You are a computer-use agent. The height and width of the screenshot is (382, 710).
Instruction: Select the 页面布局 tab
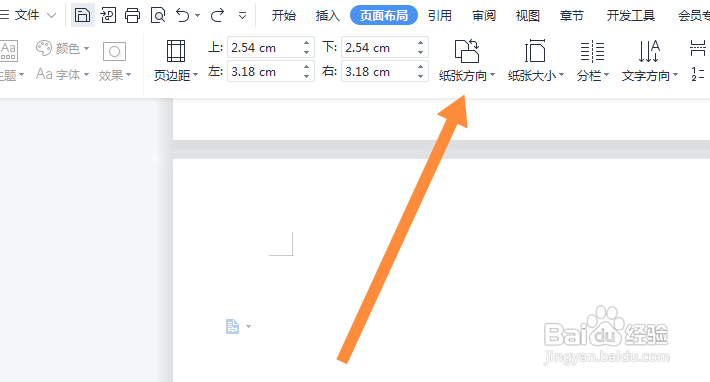click(384, 16)
